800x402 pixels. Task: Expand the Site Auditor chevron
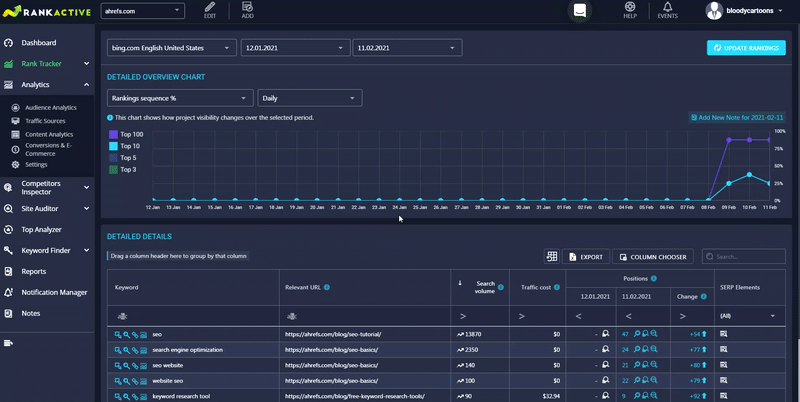click(x=86, y=208)
